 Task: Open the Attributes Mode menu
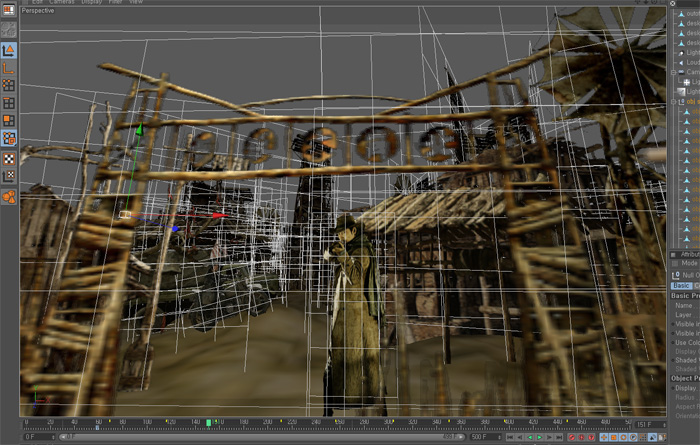[x=689, y=263]
